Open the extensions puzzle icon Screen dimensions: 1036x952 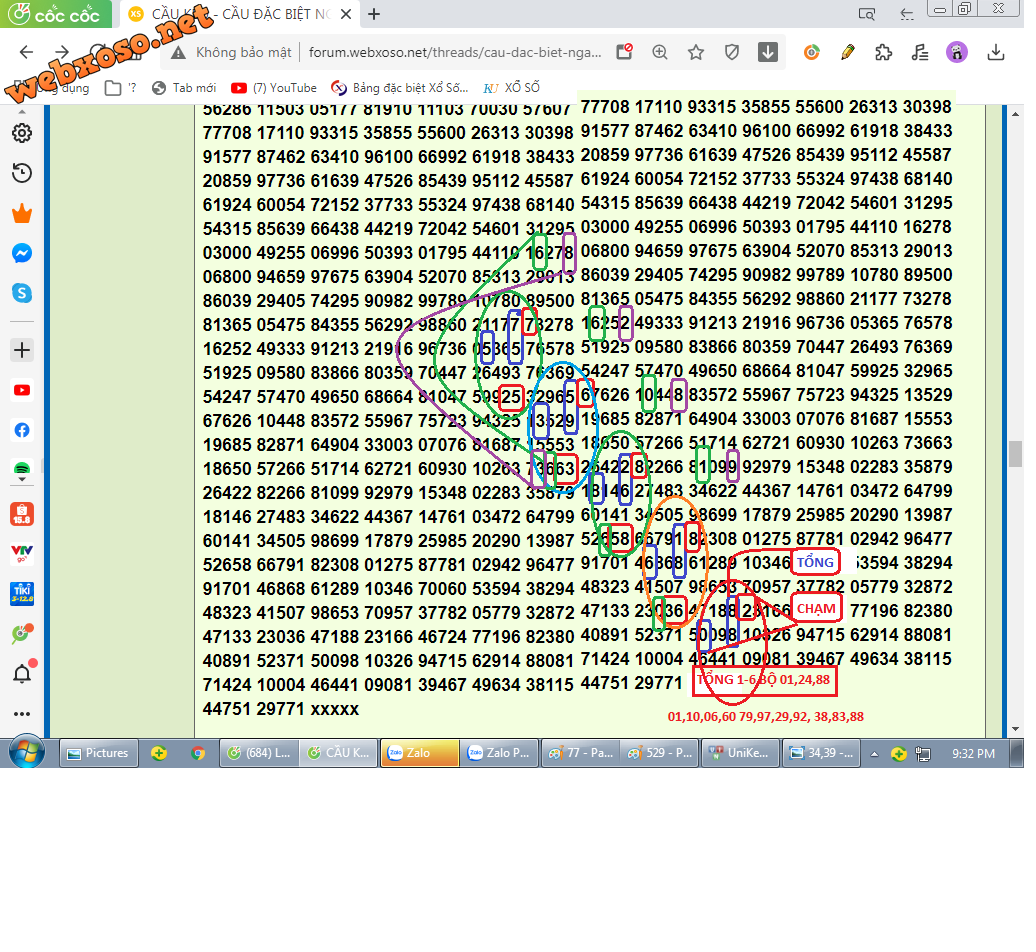pos(883,52)
